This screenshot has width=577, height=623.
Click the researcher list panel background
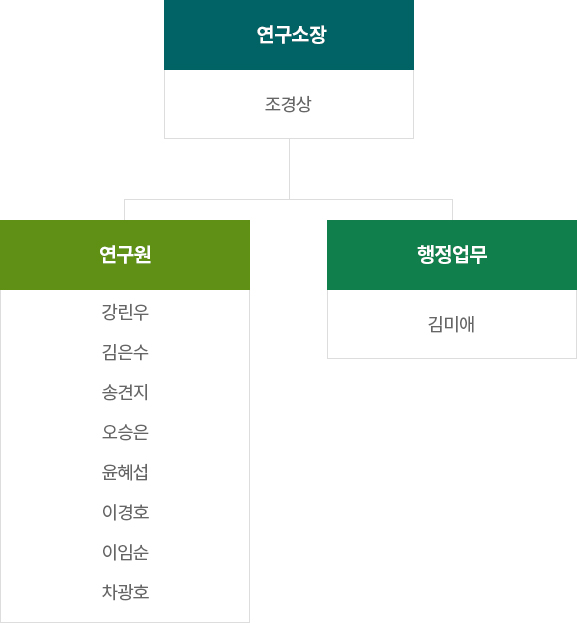125,456
